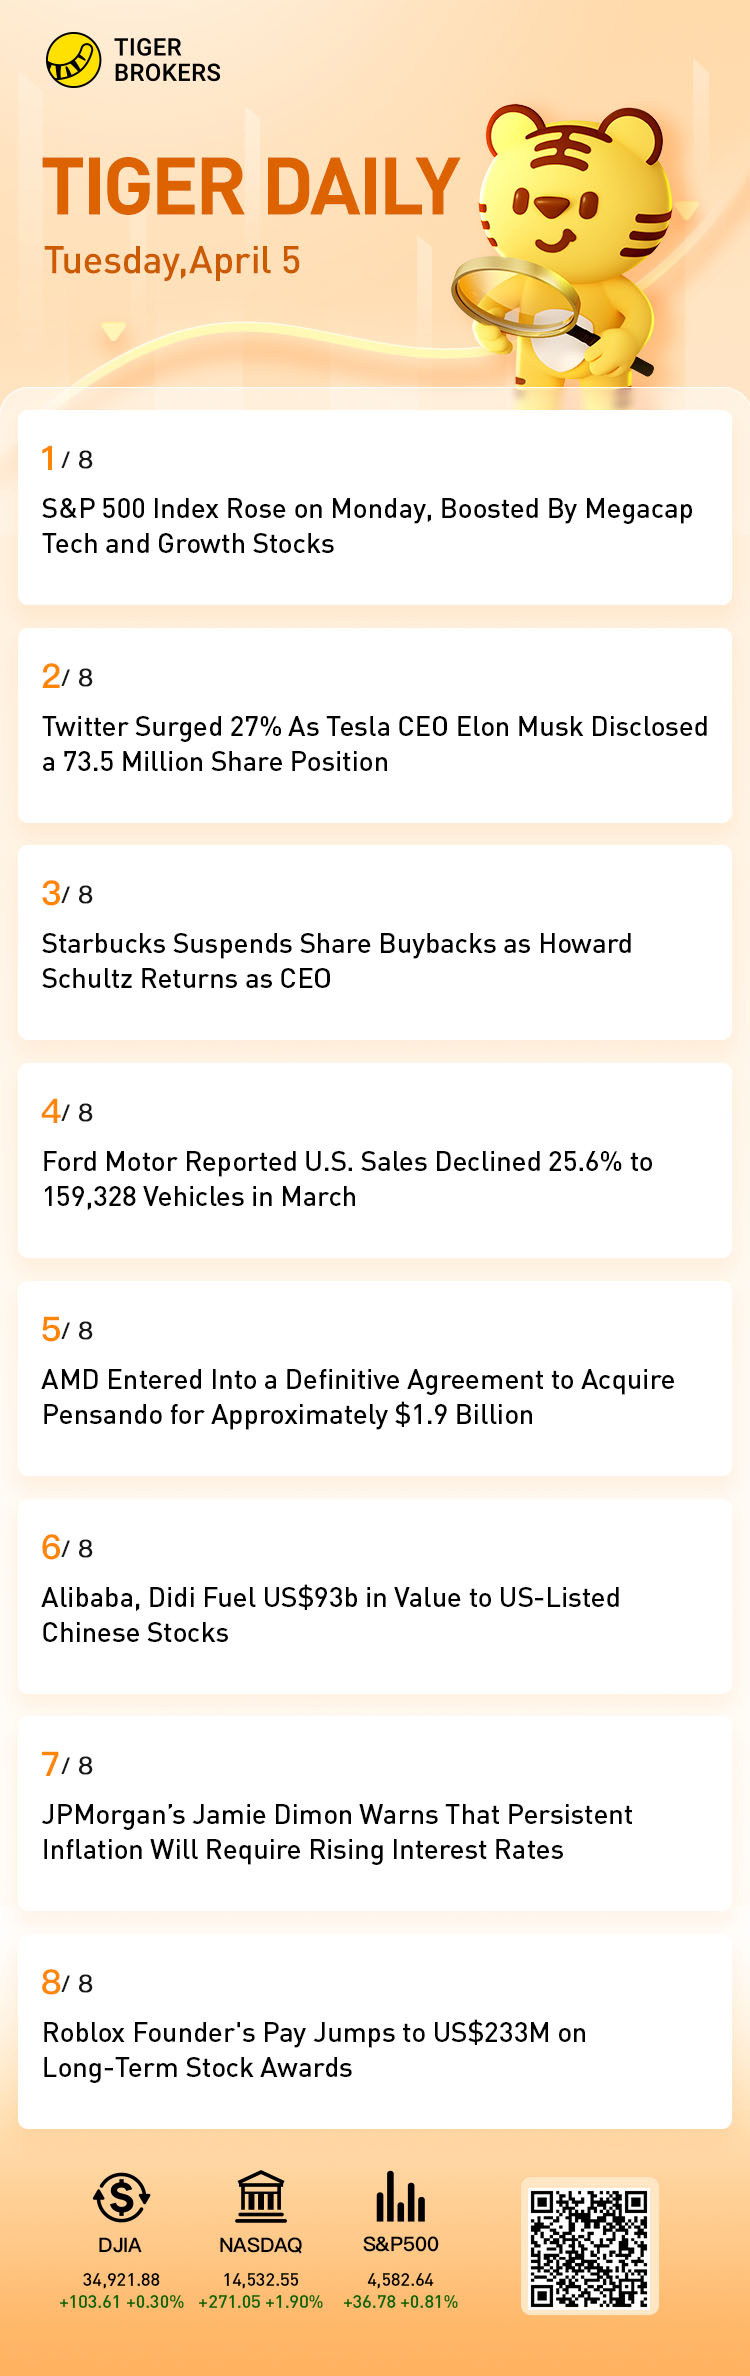The width and height of the screenshot is (750, 2376).
Task: Click the orange number 8 story marker
Action: point(51,1982)
